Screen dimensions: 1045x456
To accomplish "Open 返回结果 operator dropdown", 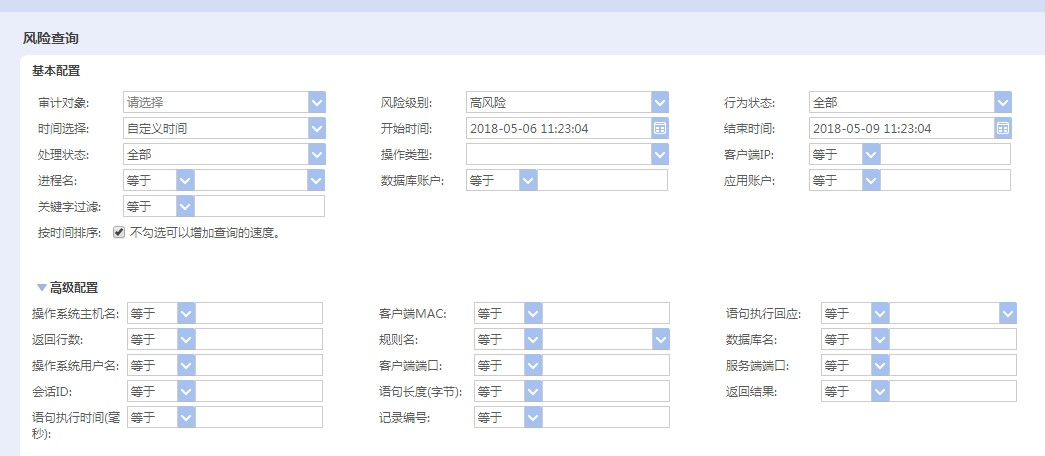I will click(880, 391).
